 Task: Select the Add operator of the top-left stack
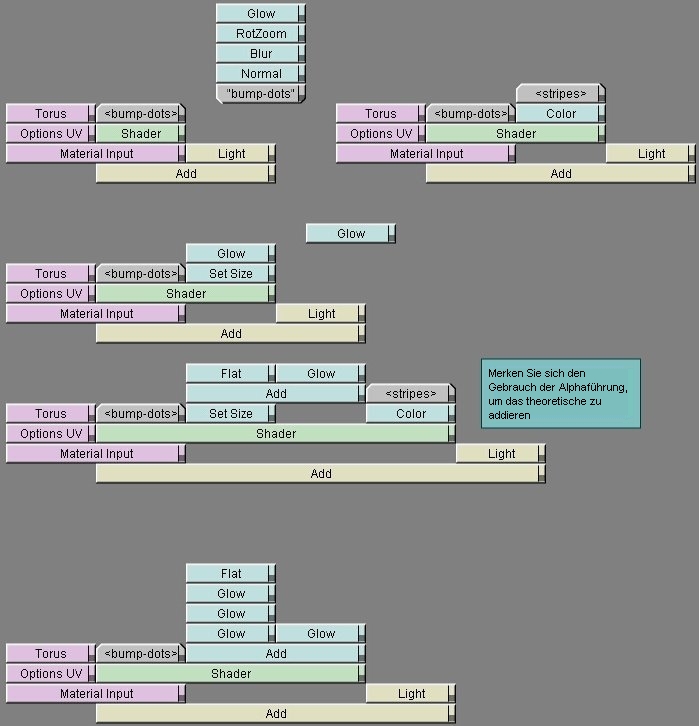click(186, 173)
